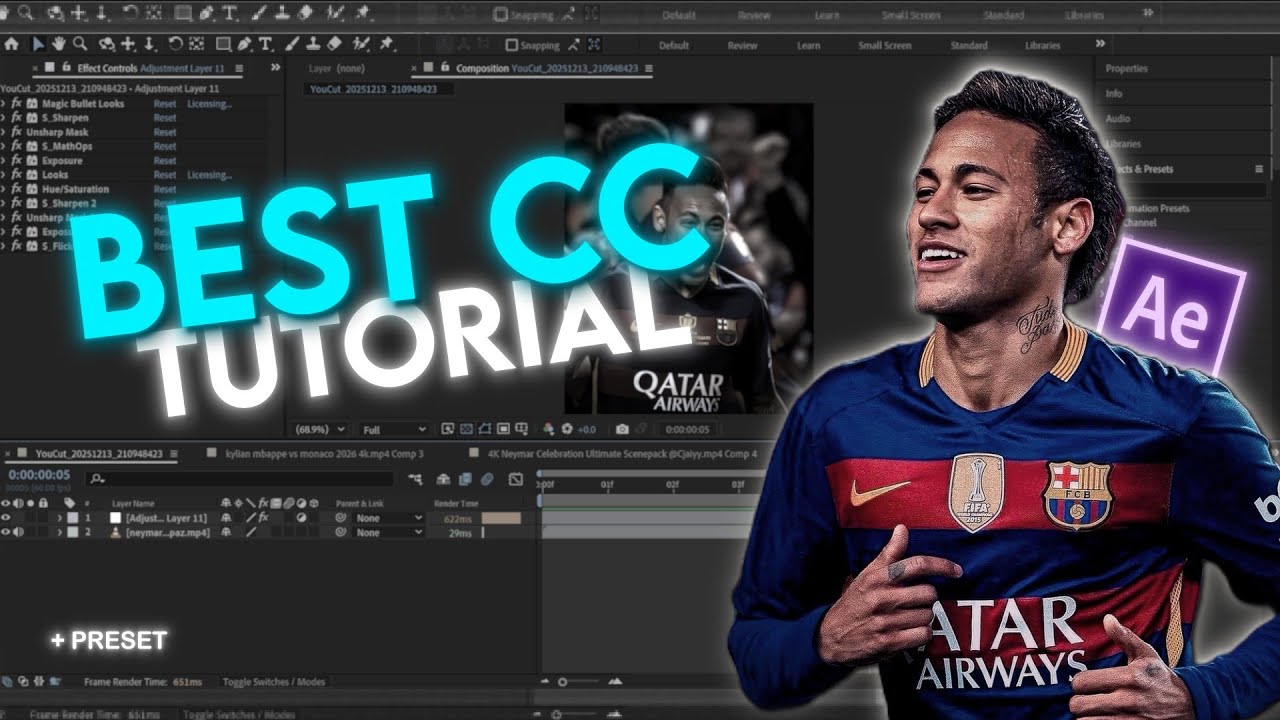Click the Composition panel menu icon
The width and height of the screenshot is (1280, 720).
[648, 68]
